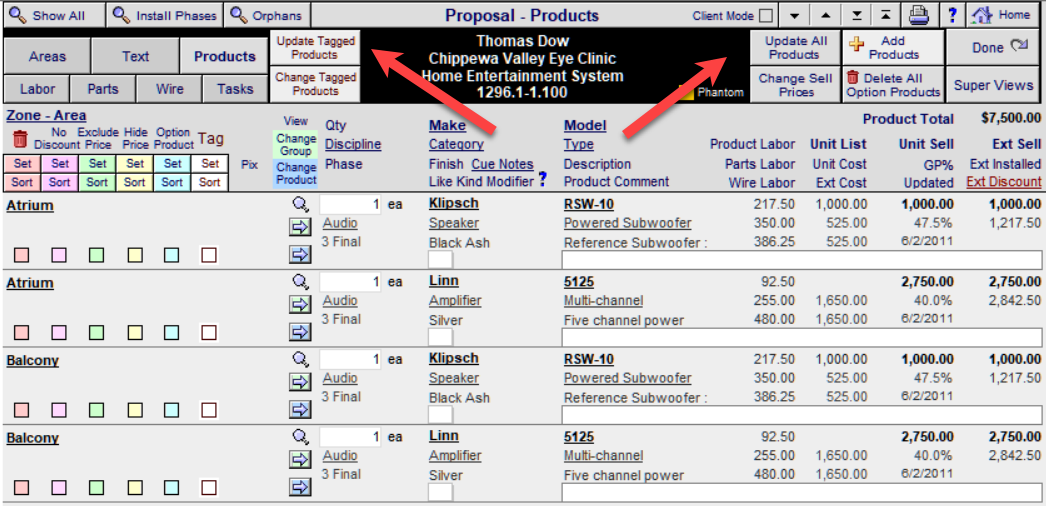Screen dimensions: 1046x506
Task: Click green Sort button under Exclude Price
Action: pos(97,182)
